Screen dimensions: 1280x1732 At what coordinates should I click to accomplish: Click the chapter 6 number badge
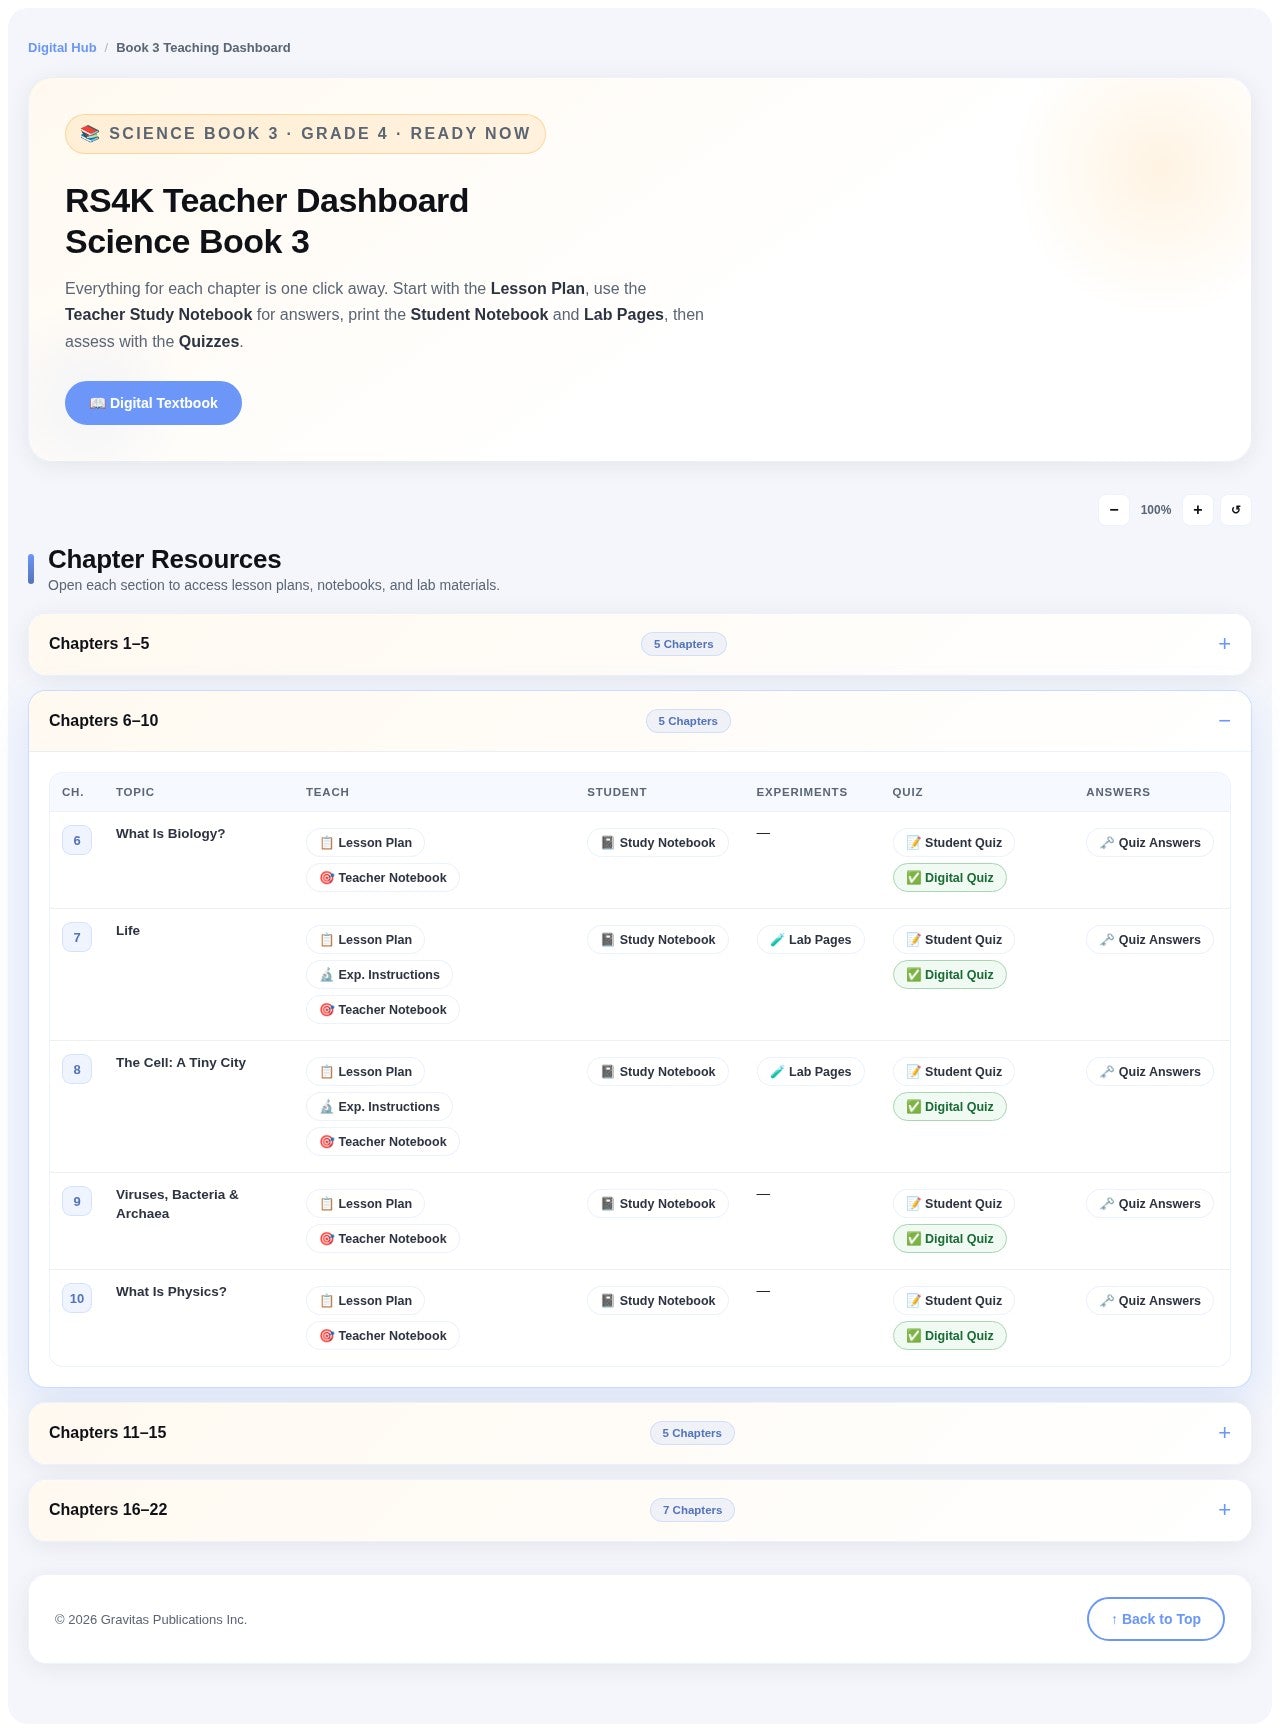77,841
